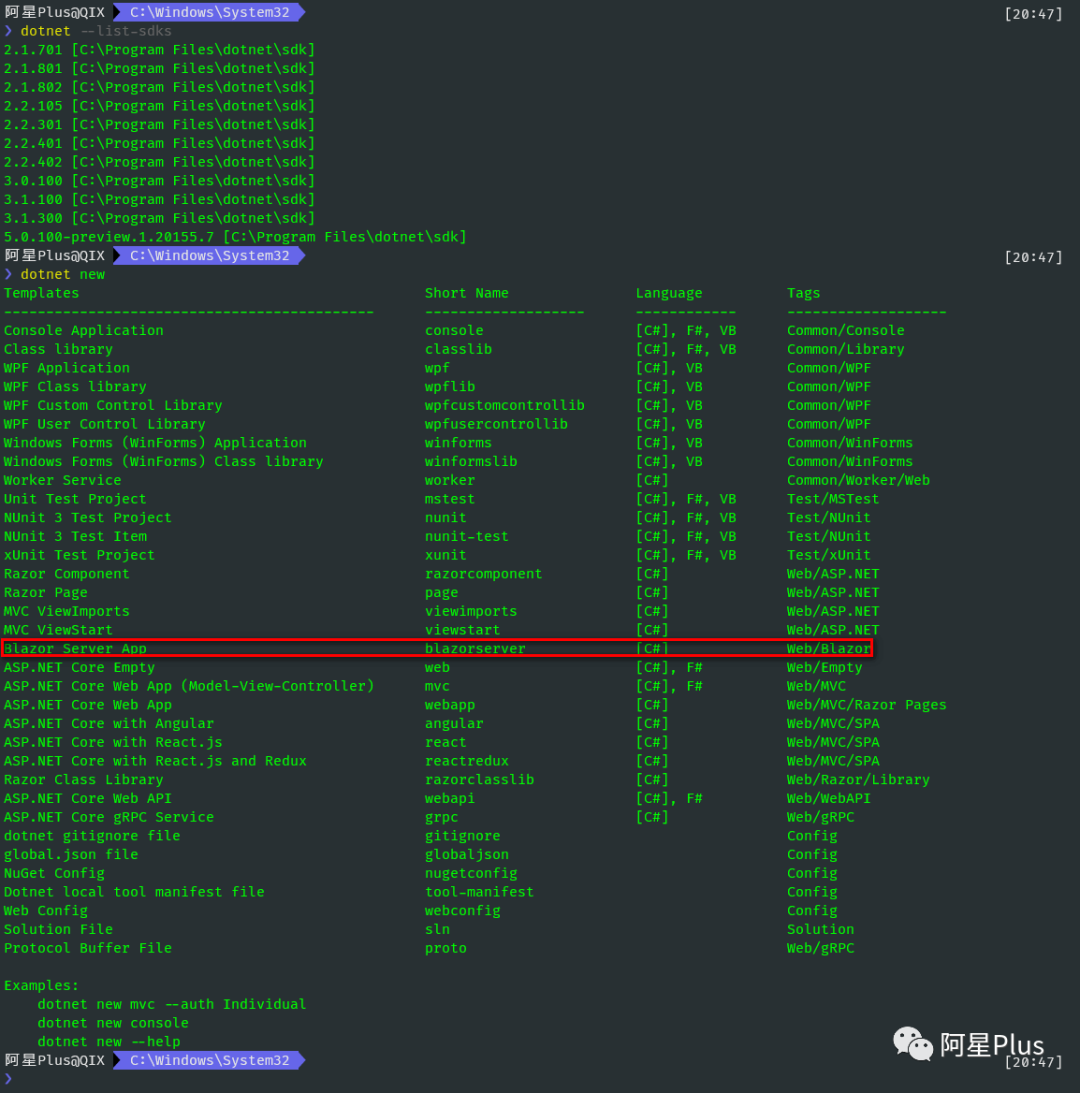
Task: Click 'Console Application' template name
Action: (84, 330)
